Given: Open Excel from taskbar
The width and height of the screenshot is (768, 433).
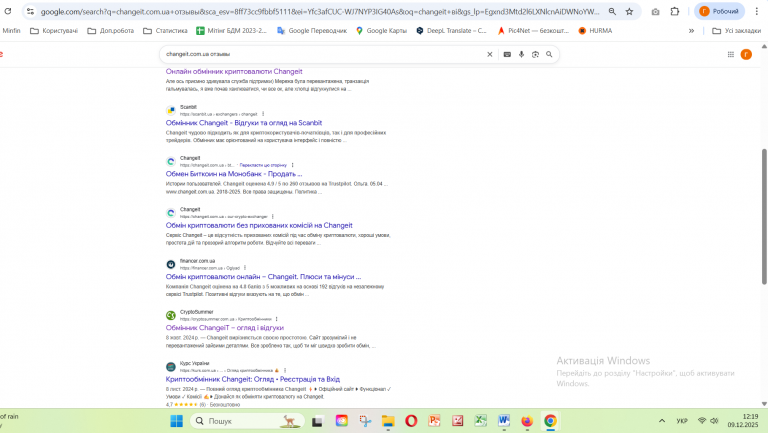Looking at the screenshot, I should tap(480, 421).
